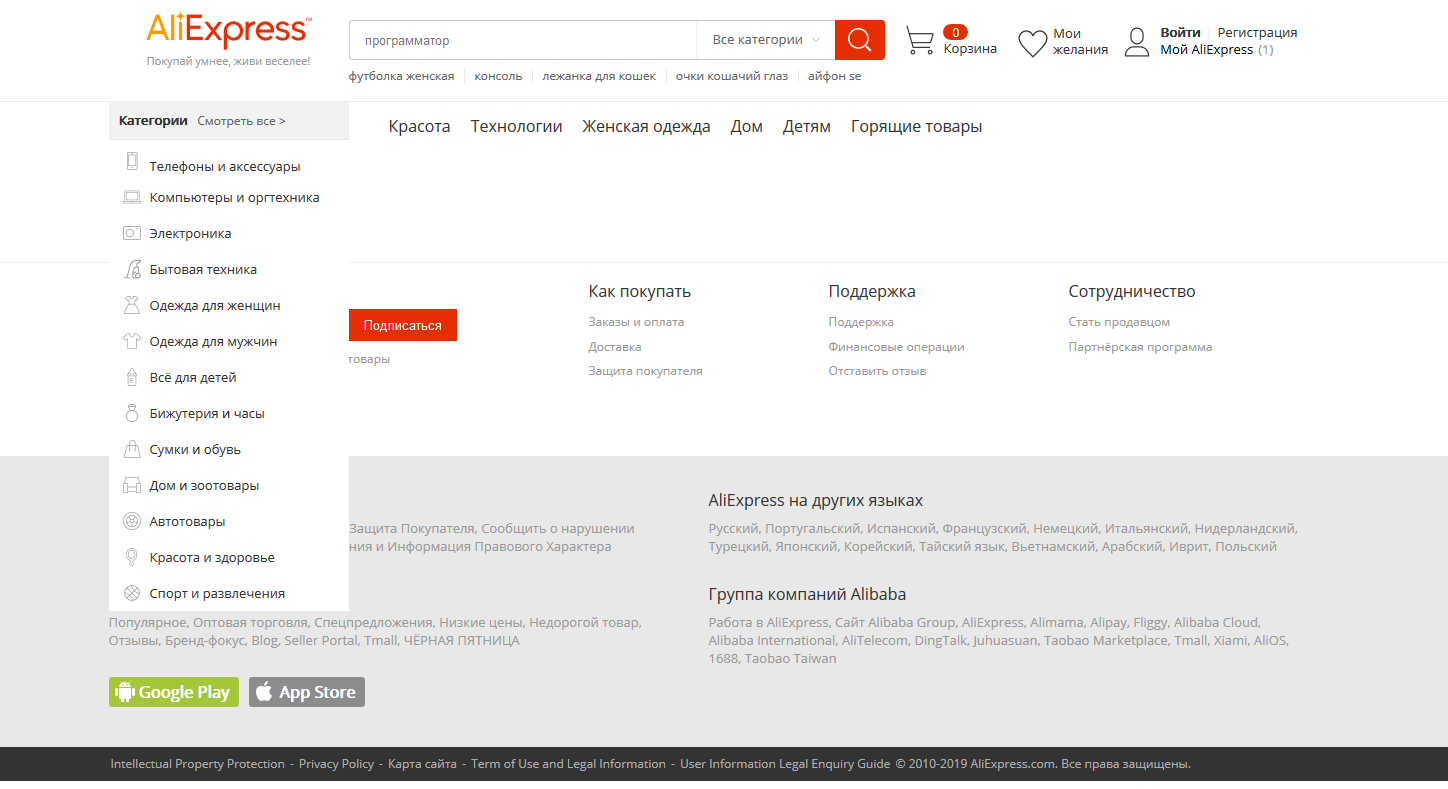
Task: Click the Privacy Policy footer link
Action: click(336, 764)
